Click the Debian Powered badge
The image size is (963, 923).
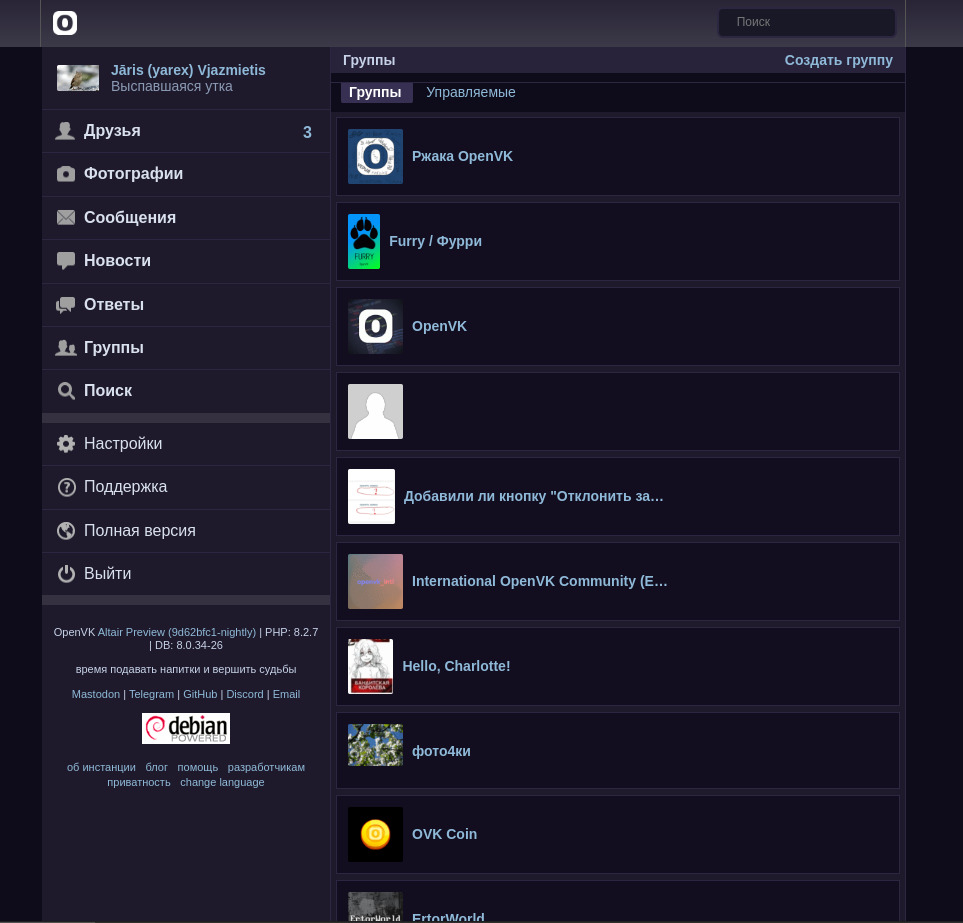pos(186,728)
